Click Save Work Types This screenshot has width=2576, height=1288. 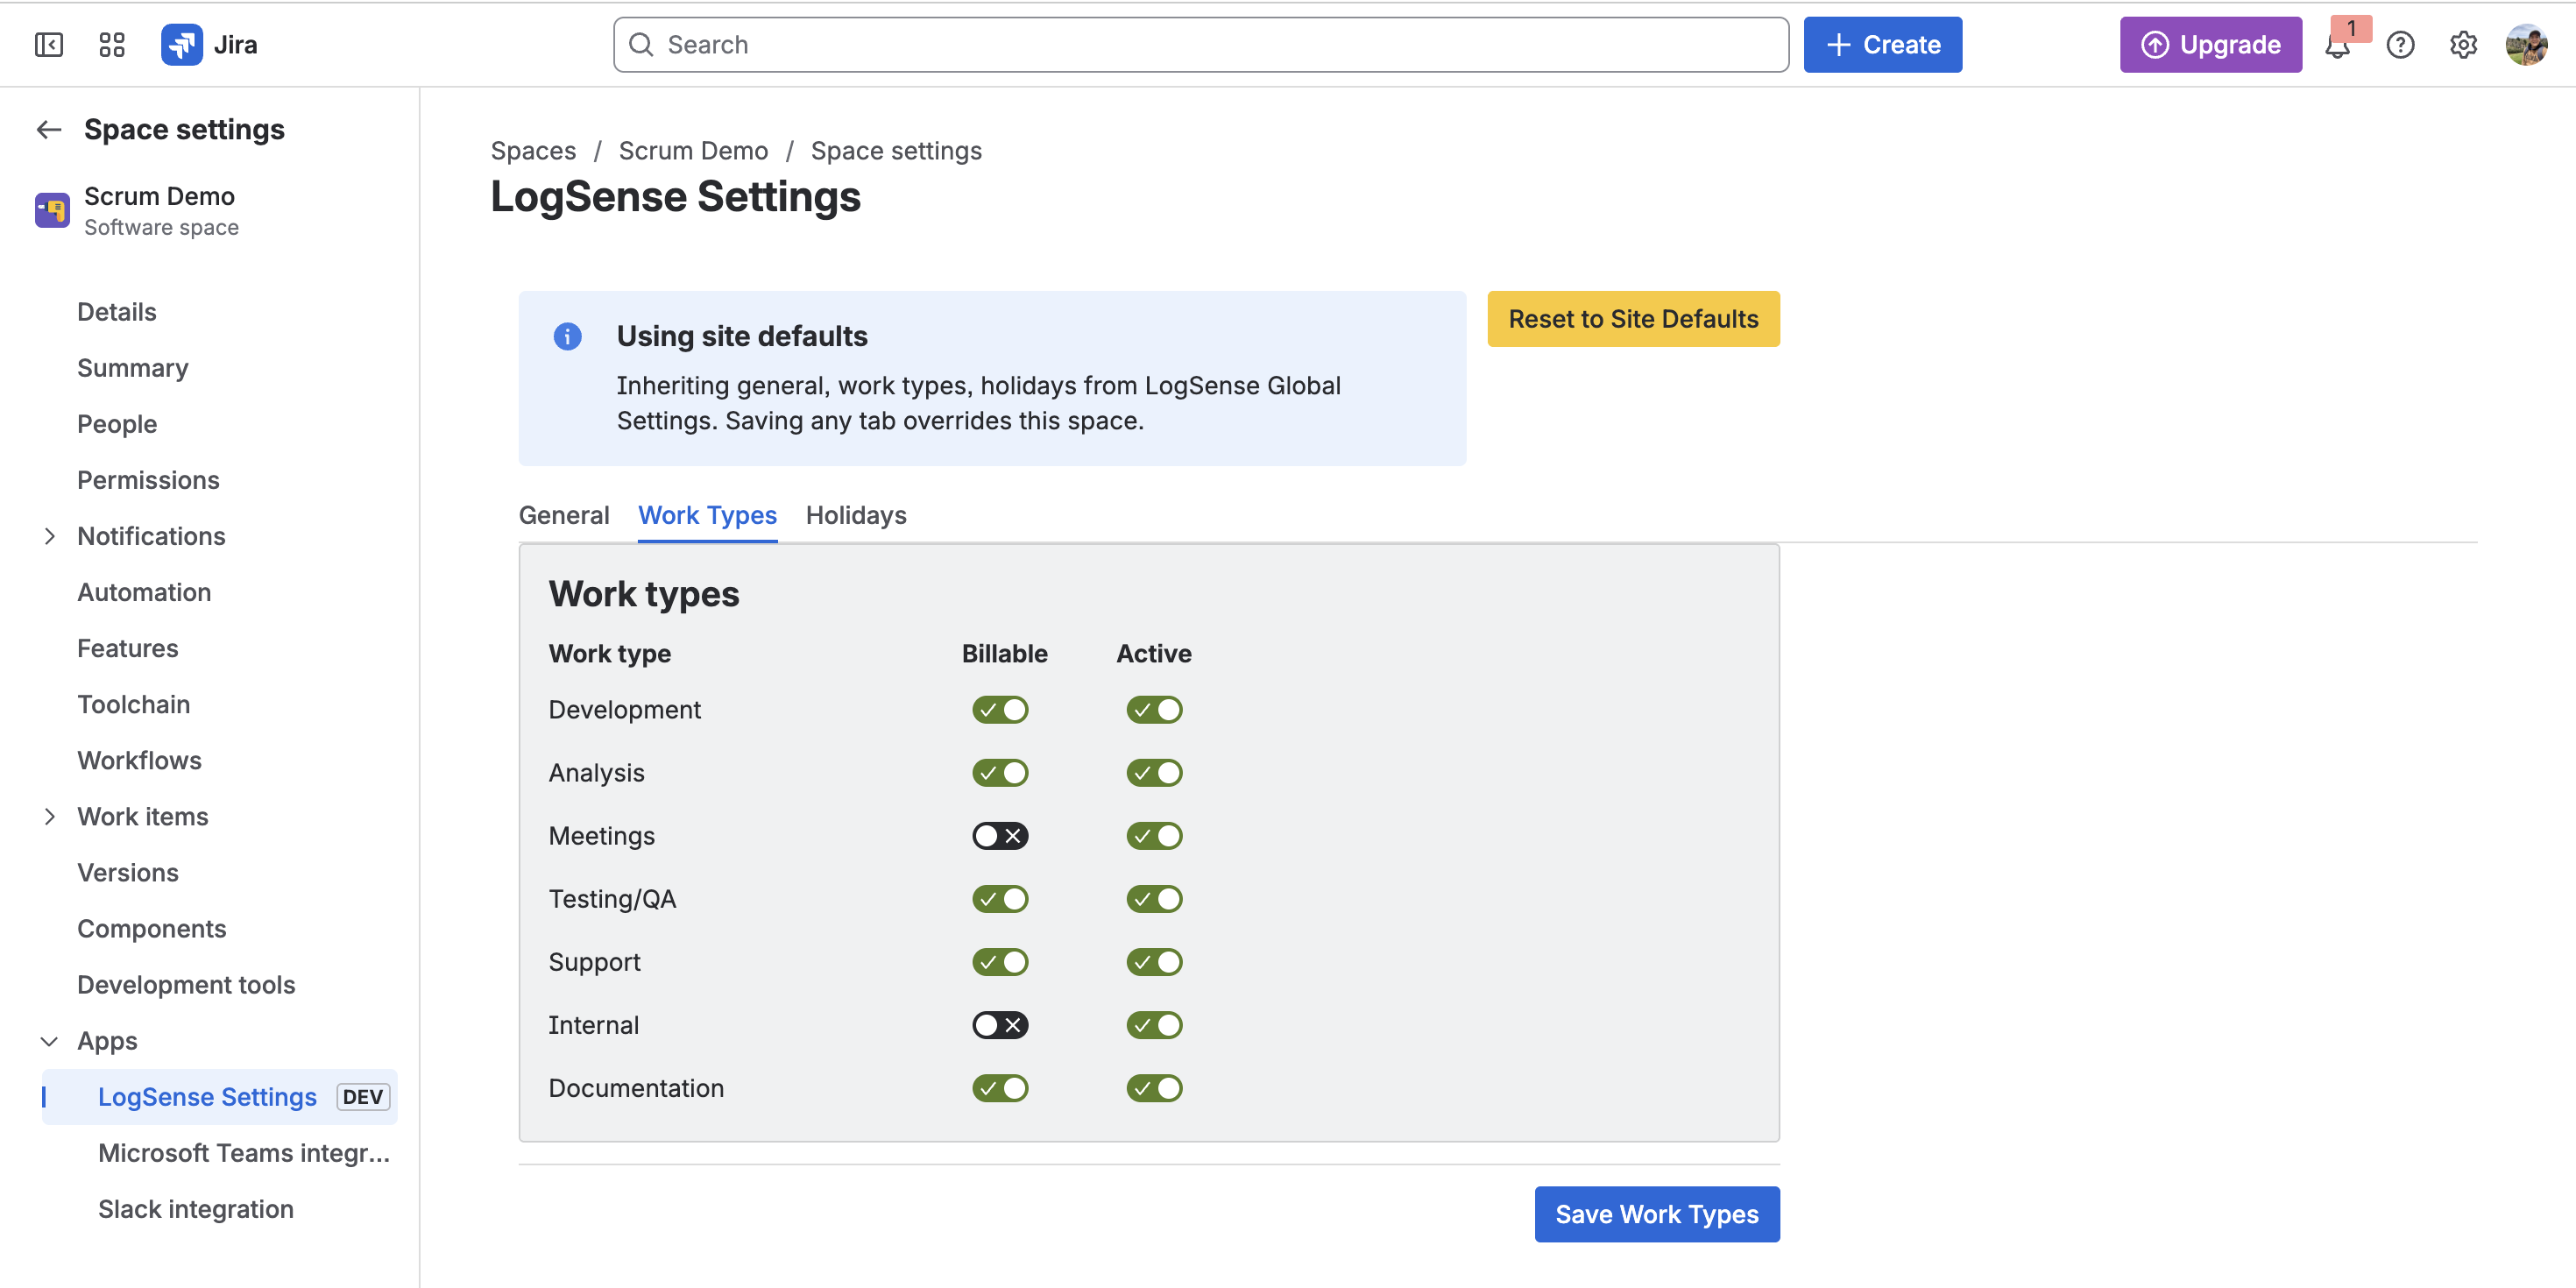pyautogui.click(x=1656, y=1214)
